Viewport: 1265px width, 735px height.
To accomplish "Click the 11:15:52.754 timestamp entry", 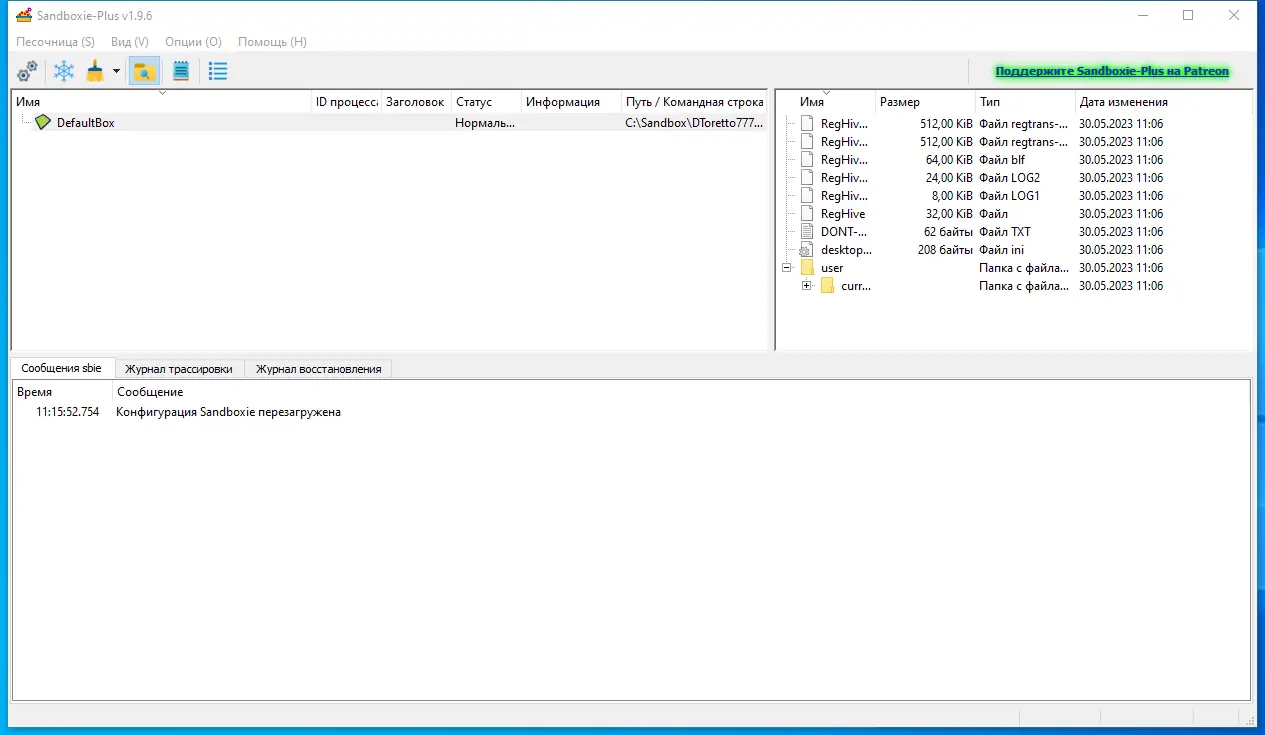I will (68, 412).
